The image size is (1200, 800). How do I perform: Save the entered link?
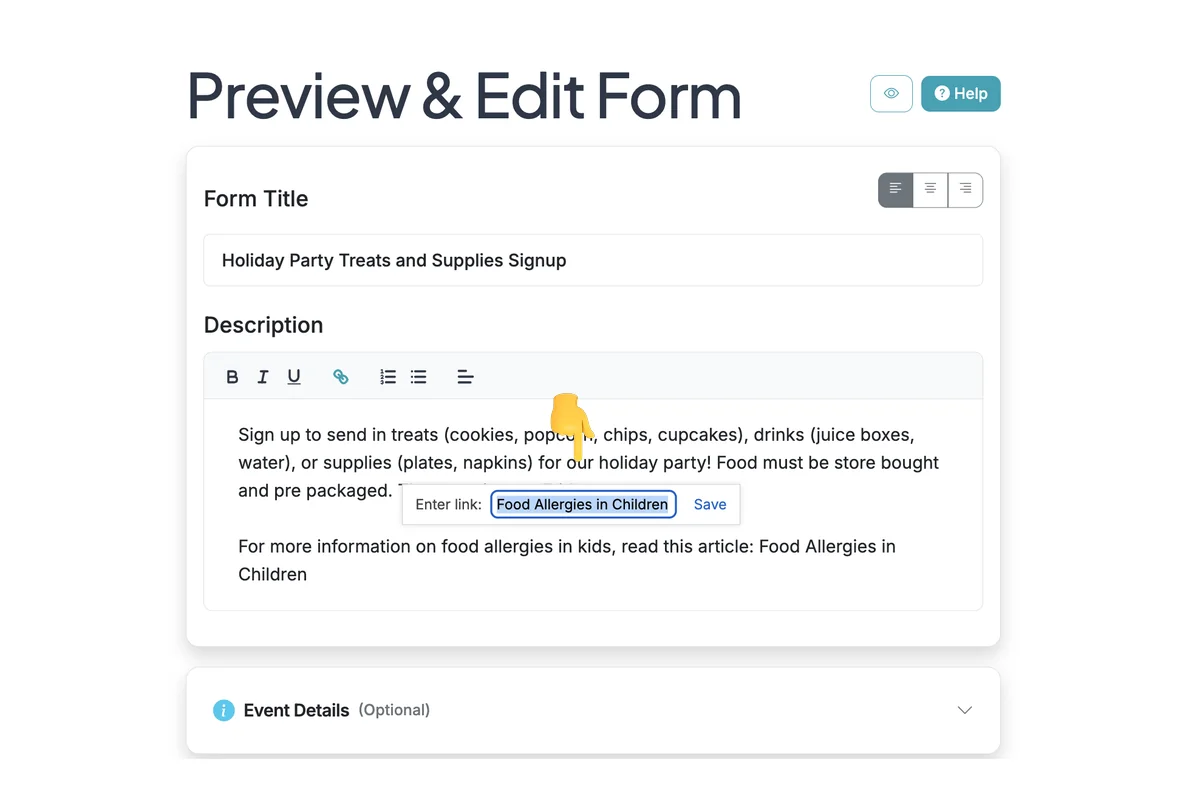[x=710, y=504]
